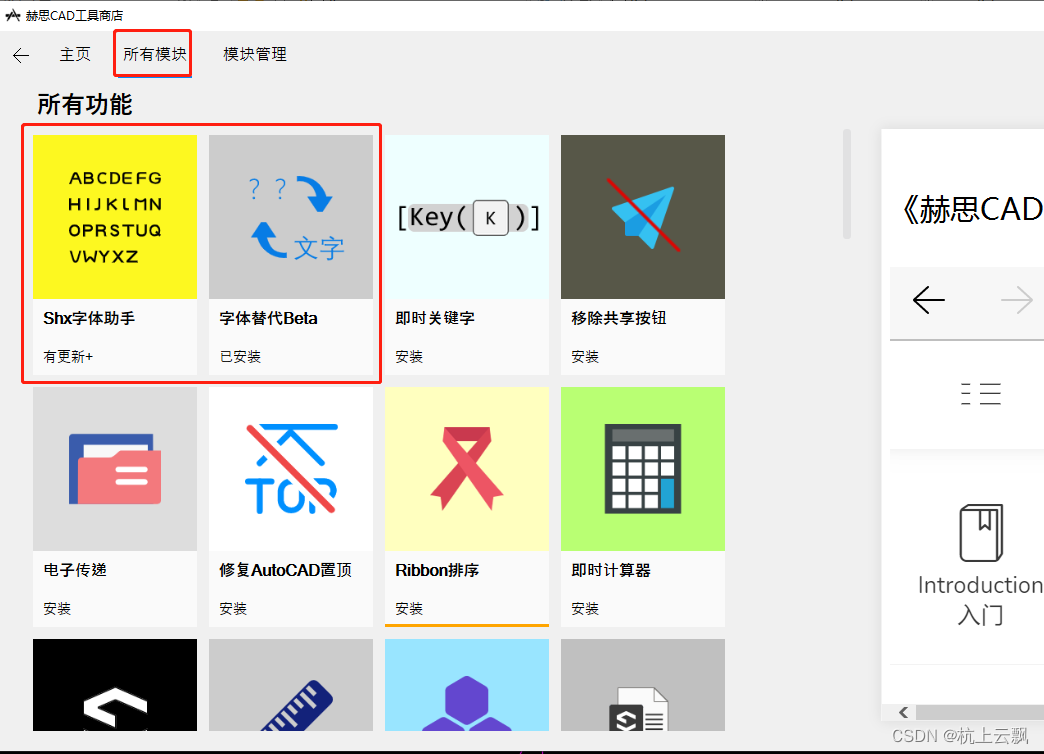Open the help panel contents list icon
1044x754 pixels.
(981, 394)
